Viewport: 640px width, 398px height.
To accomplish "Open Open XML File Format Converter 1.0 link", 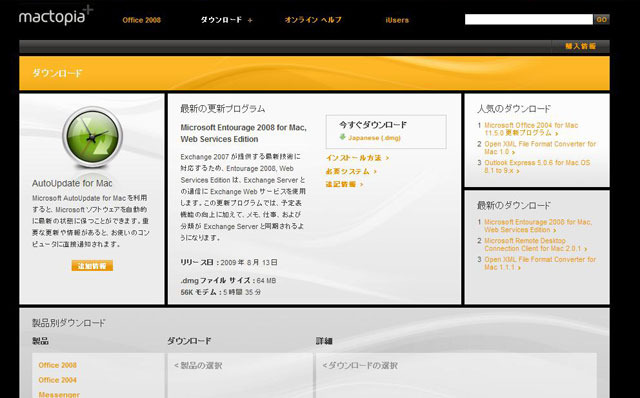I will 540,148.
